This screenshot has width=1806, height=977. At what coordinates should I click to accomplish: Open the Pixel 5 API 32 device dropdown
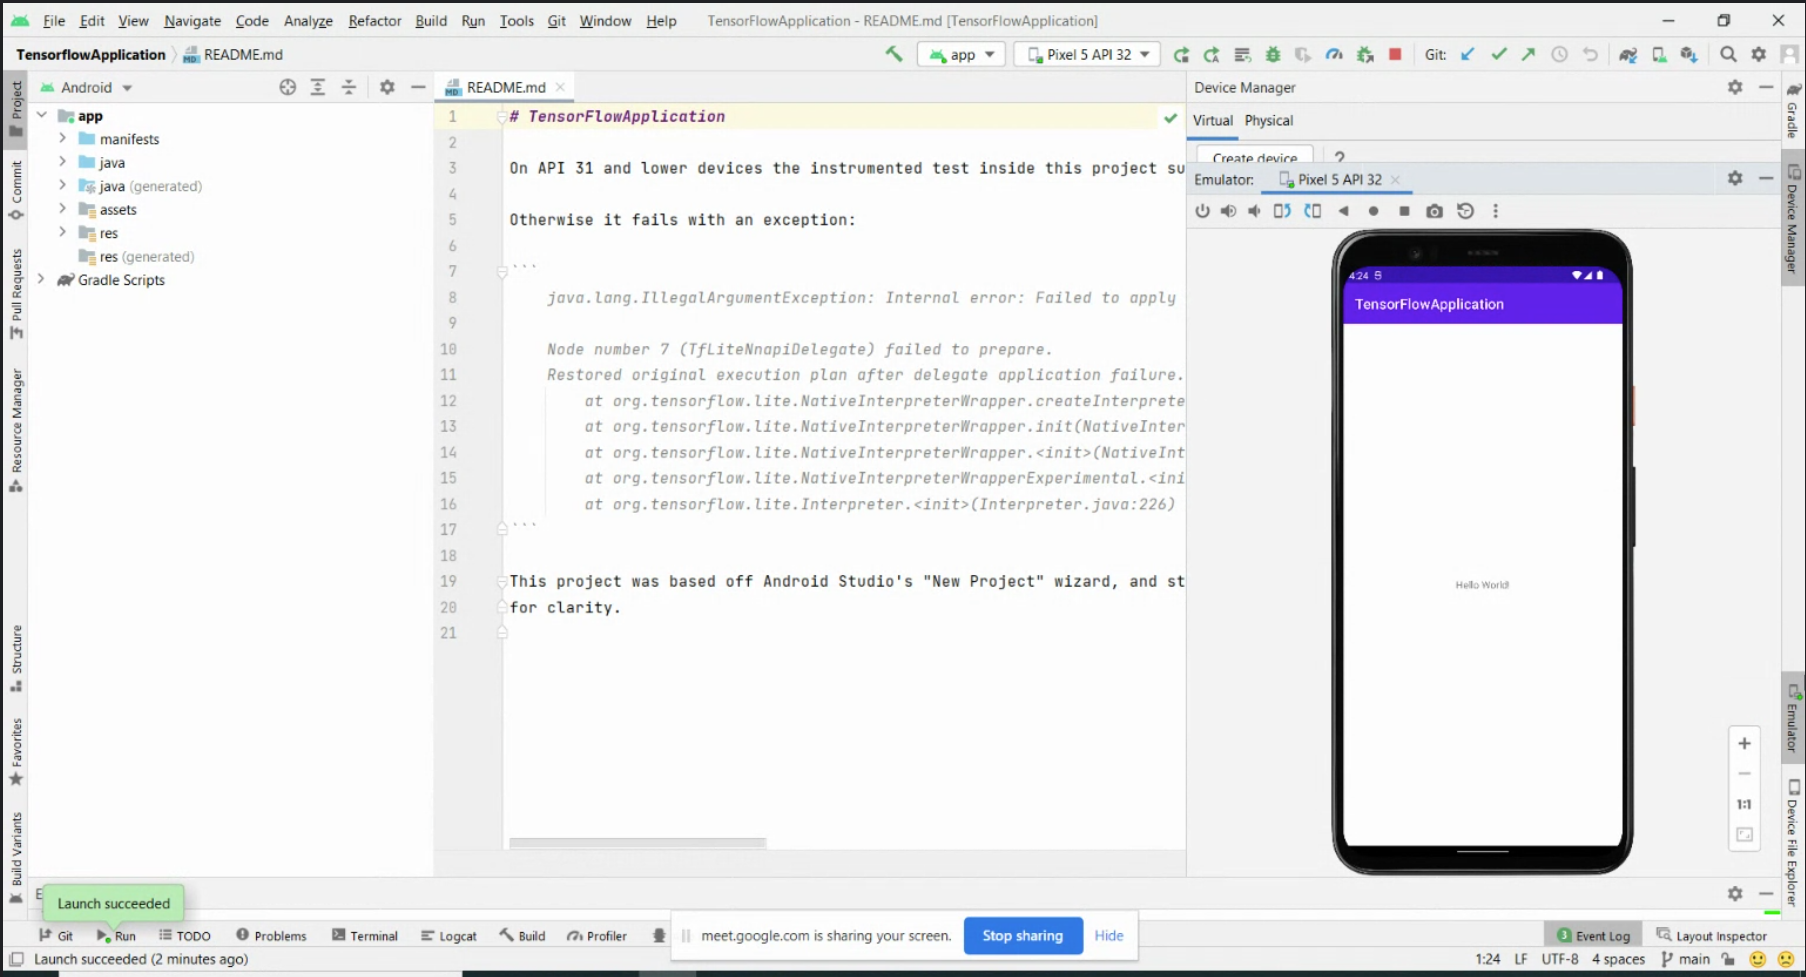(x=1087, y=54)
